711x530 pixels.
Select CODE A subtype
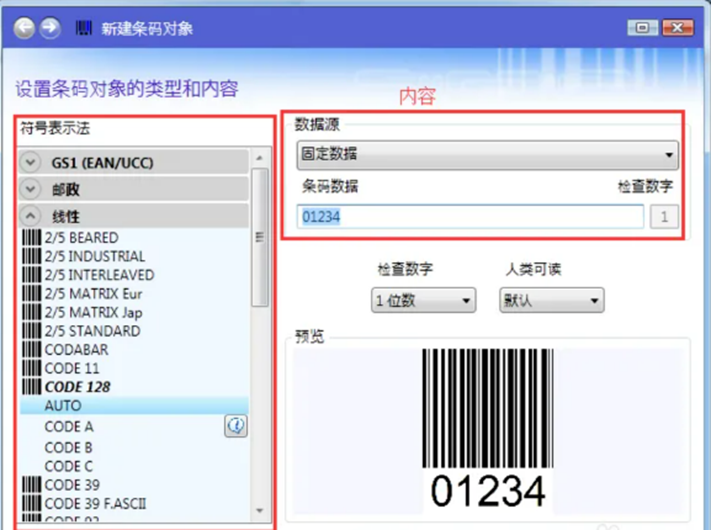[x=69, y=427]
